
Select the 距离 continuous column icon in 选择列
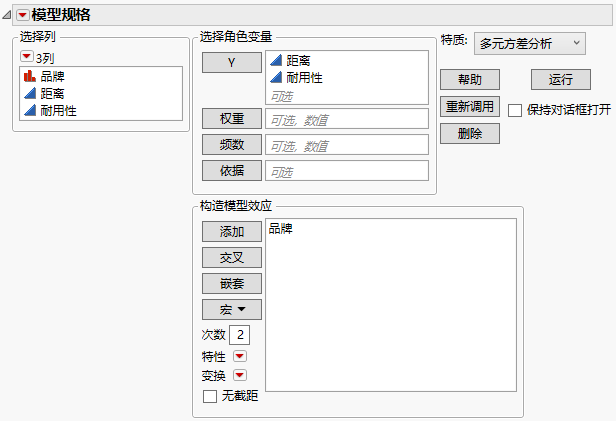[29, 93]
